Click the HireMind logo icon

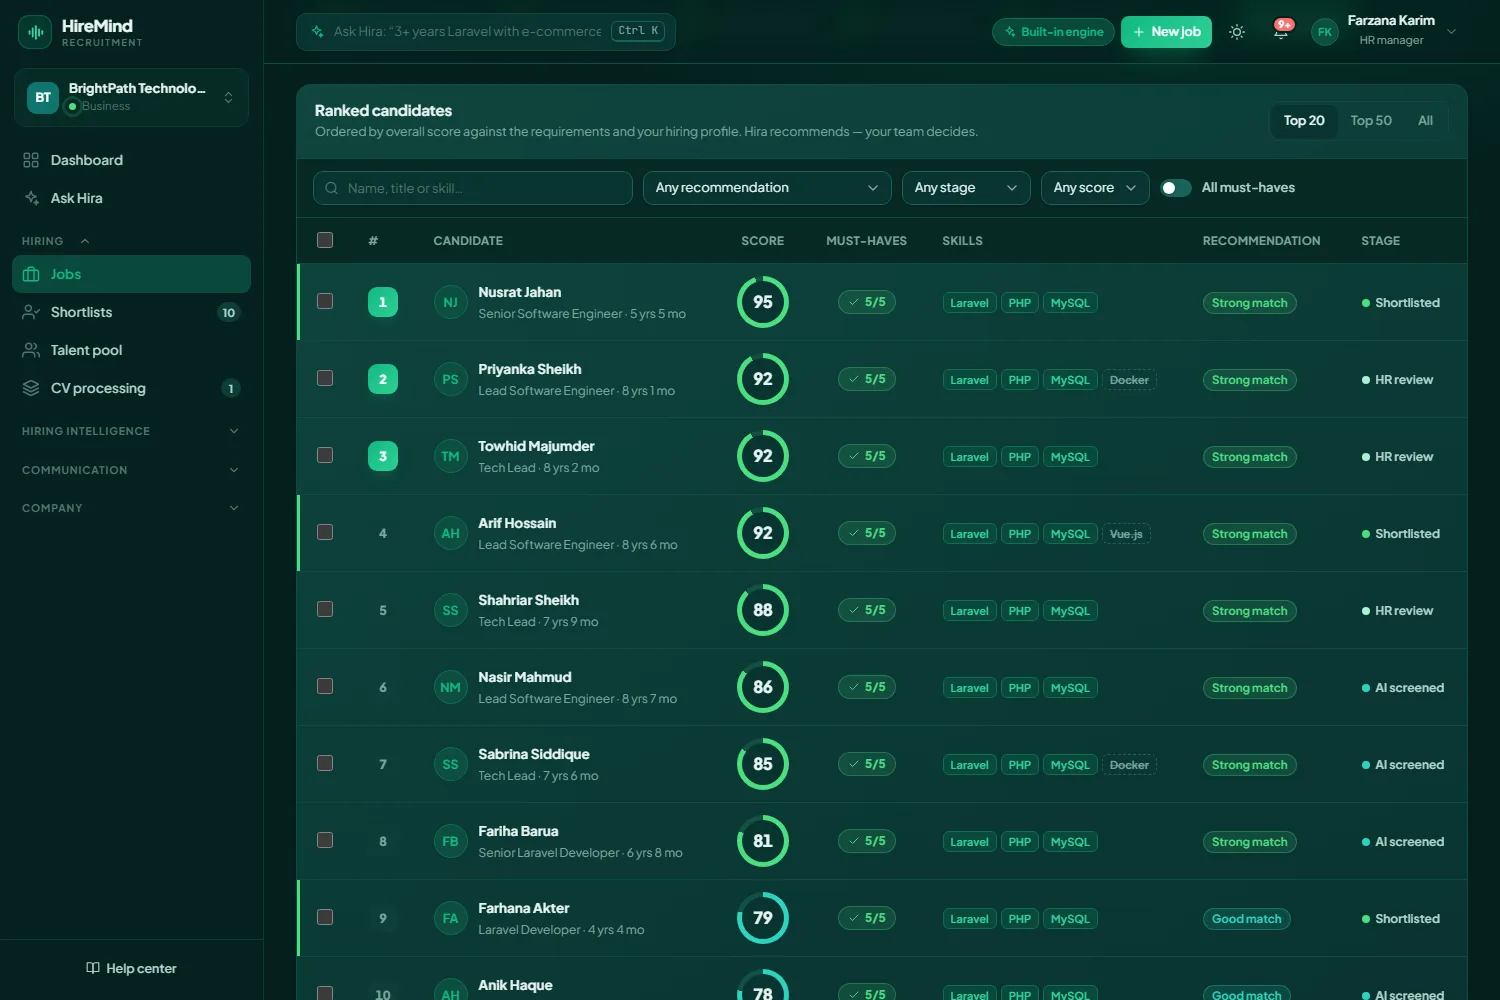[x=35, y=32]
